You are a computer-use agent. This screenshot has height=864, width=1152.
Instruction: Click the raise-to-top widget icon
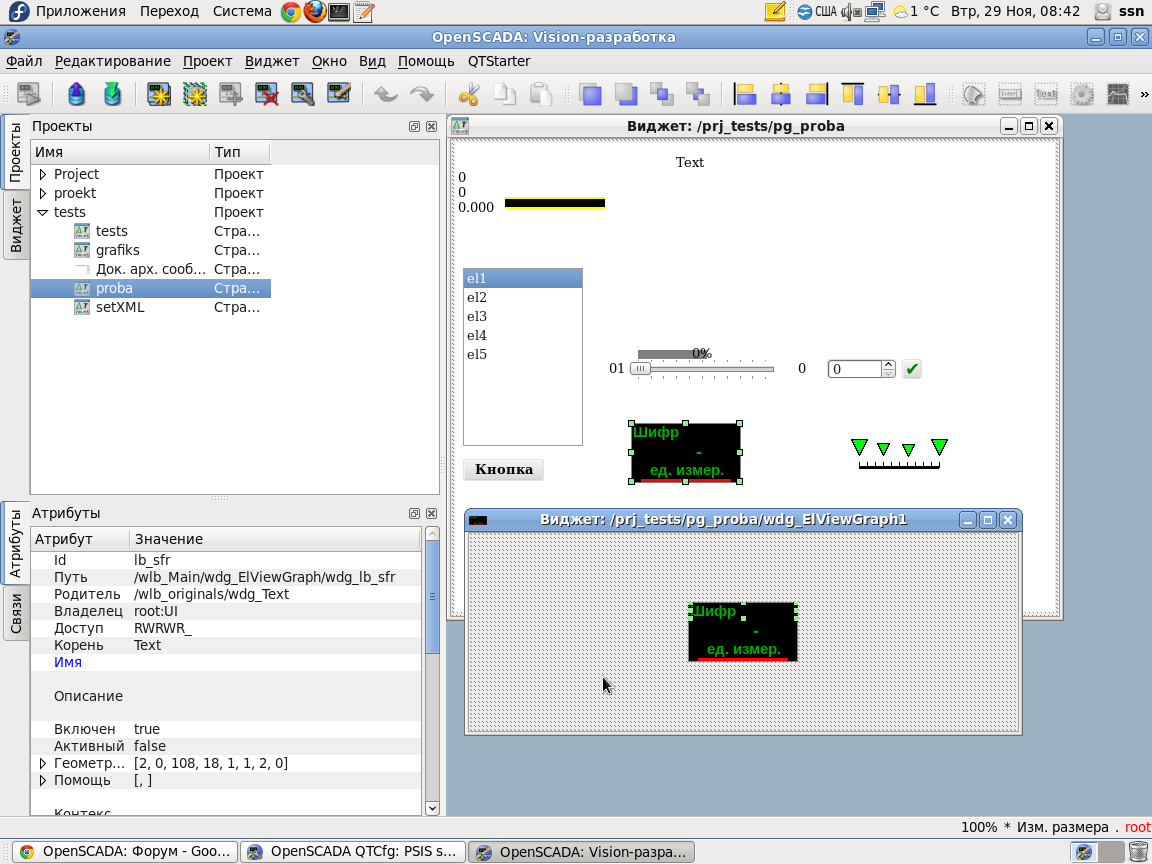pyautogui.click(x=591, y=94)
